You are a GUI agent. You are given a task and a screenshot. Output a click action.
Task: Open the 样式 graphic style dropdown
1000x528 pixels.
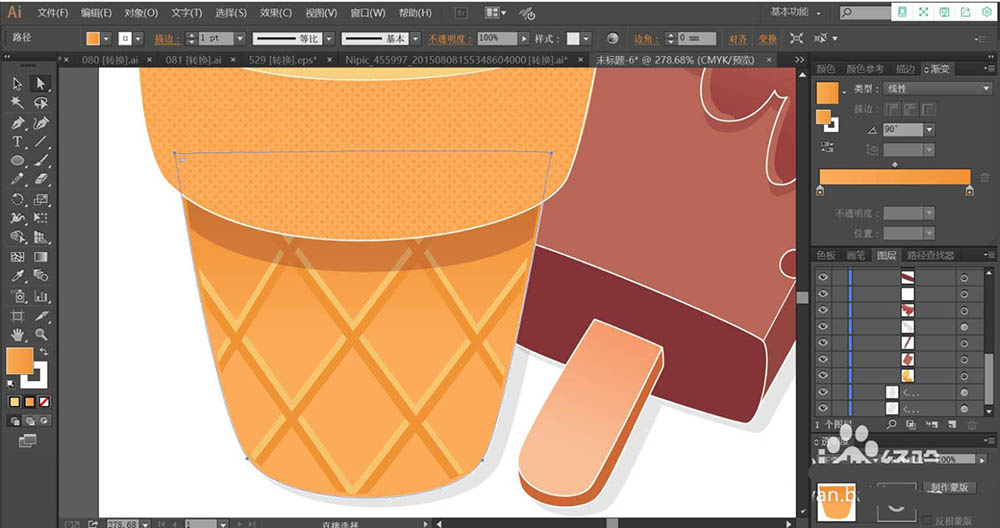(586, 39)
